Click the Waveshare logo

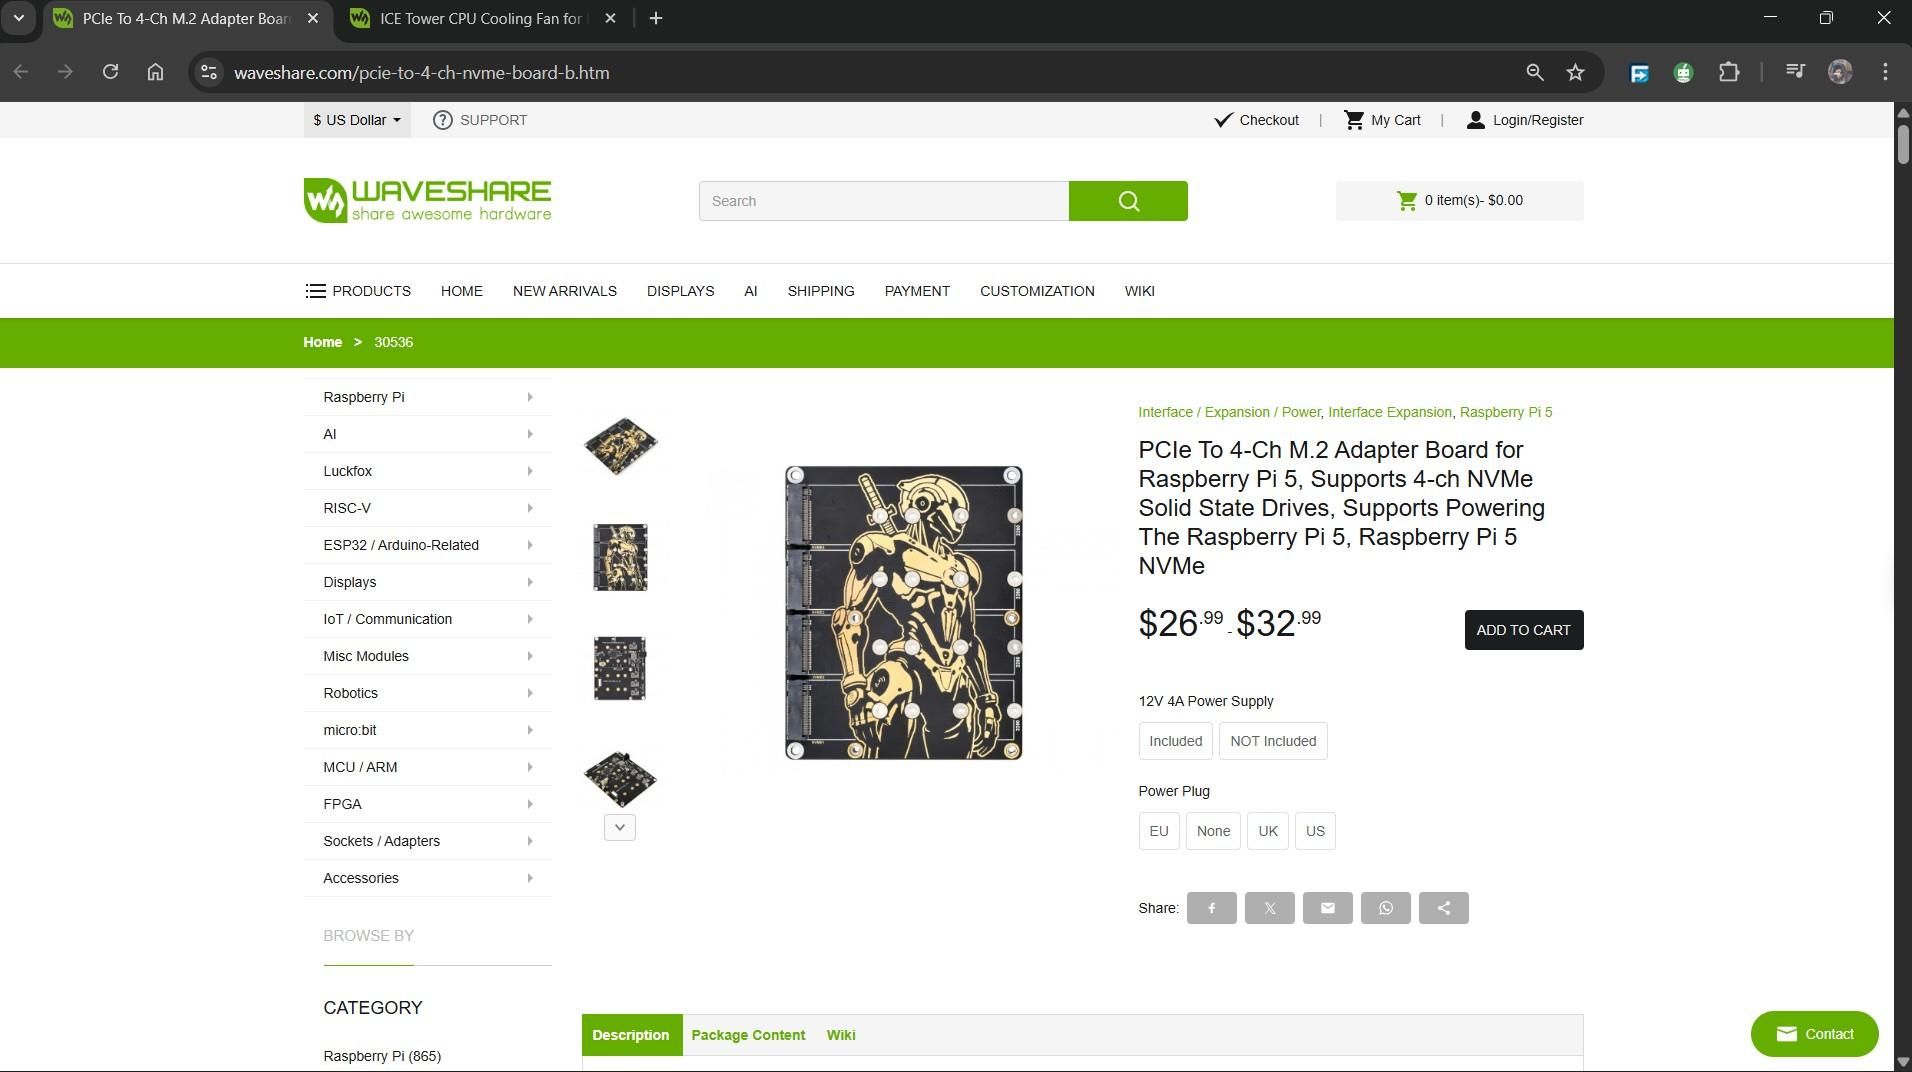pos(427,200)
